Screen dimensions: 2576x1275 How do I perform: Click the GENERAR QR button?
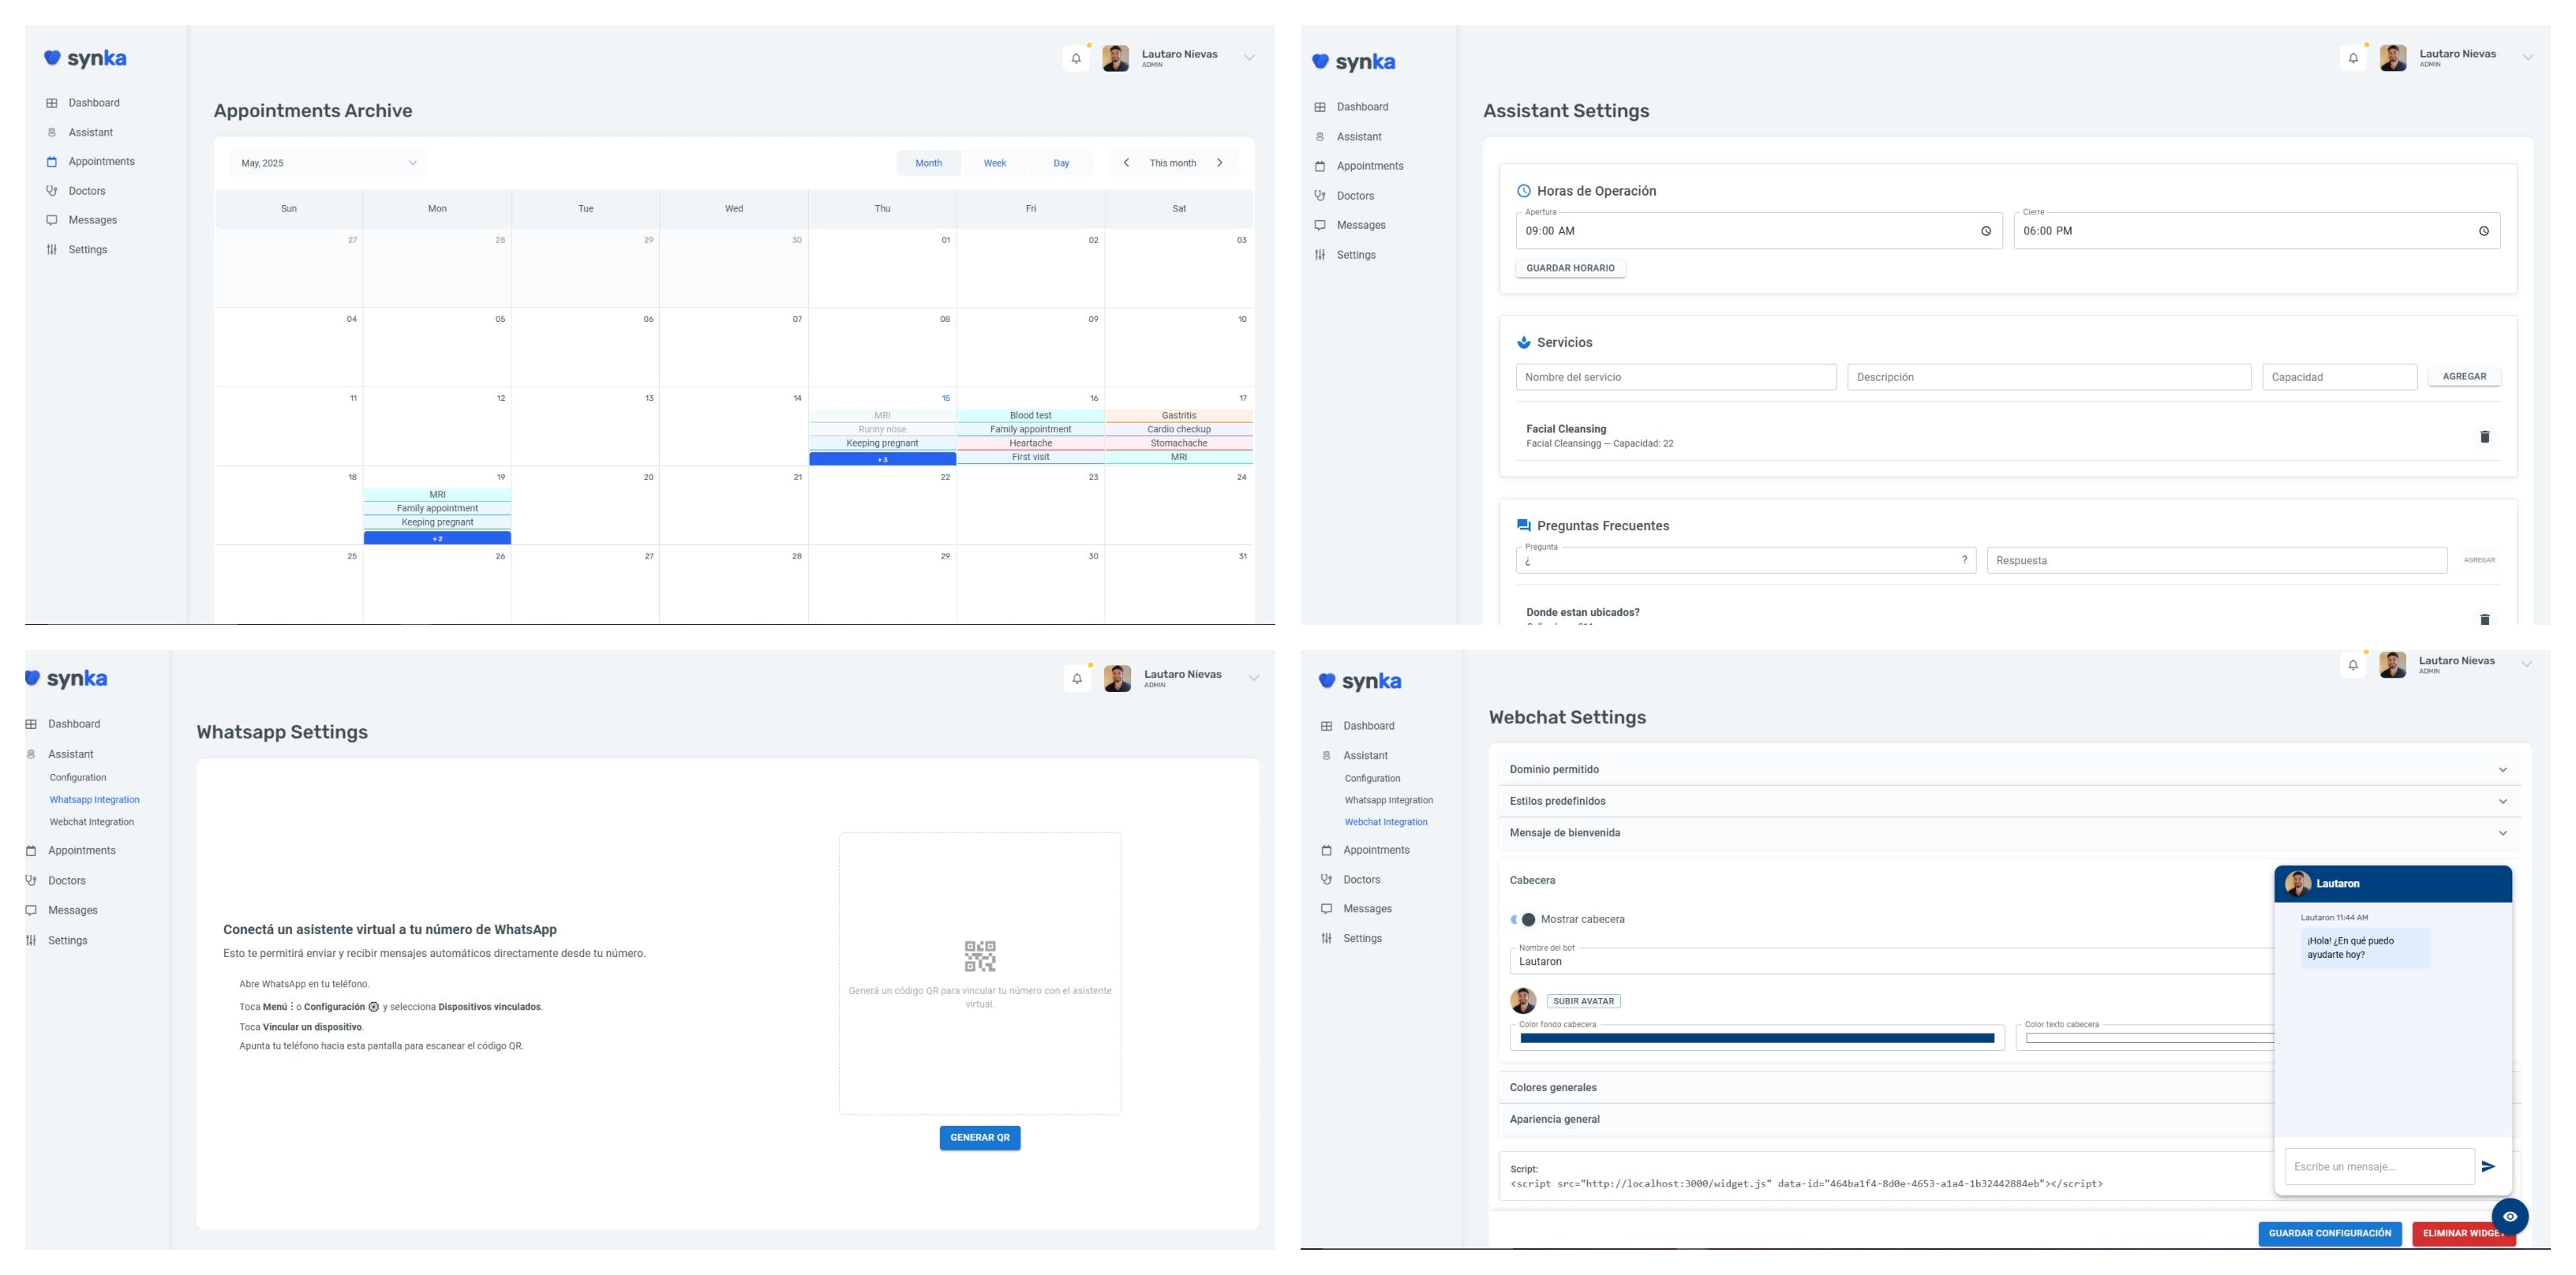click(979, 1137)
